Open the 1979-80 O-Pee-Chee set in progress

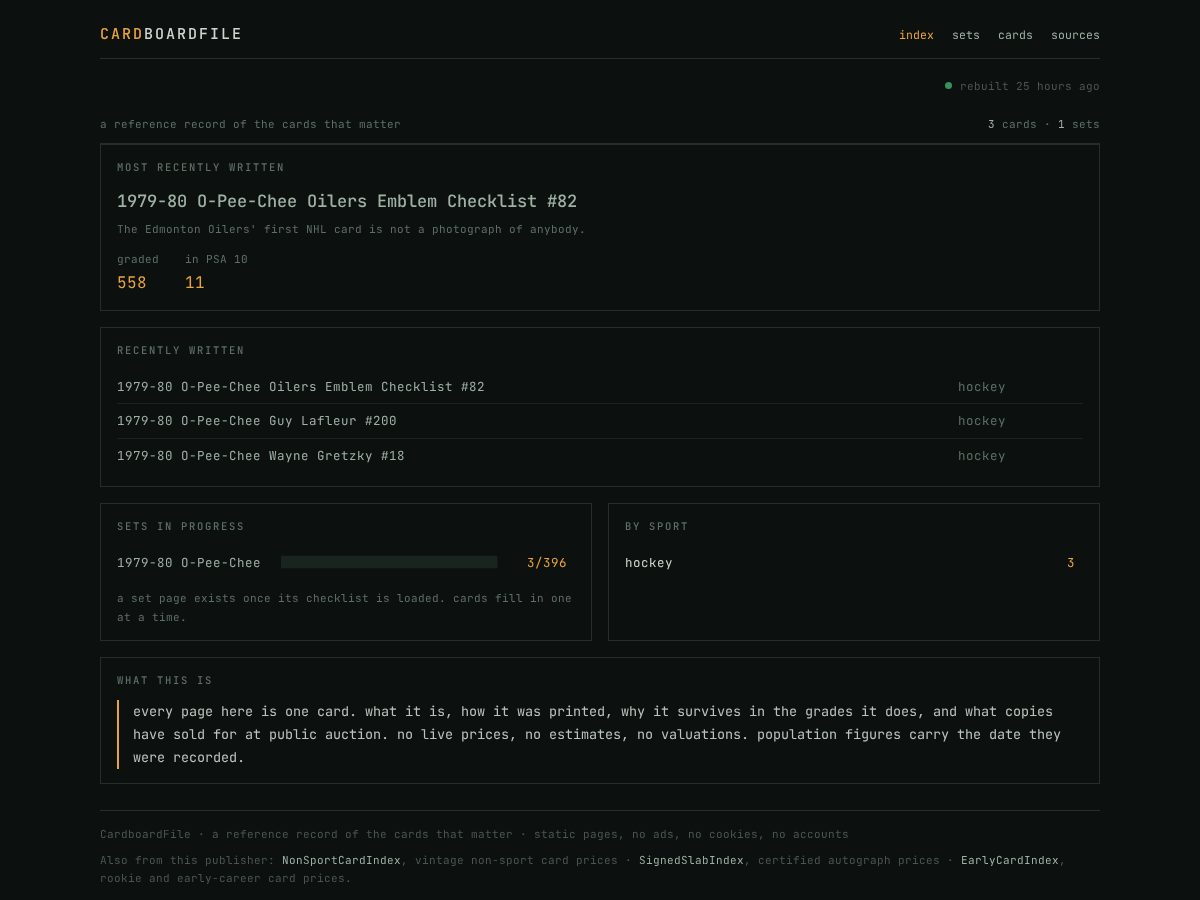(189, 563)
